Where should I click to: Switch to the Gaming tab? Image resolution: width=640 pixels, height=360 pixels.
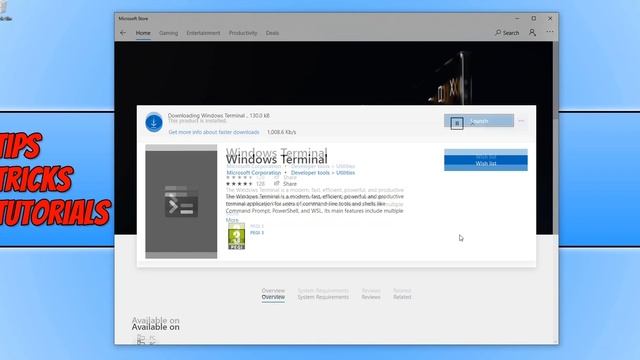tap(169, 33)
